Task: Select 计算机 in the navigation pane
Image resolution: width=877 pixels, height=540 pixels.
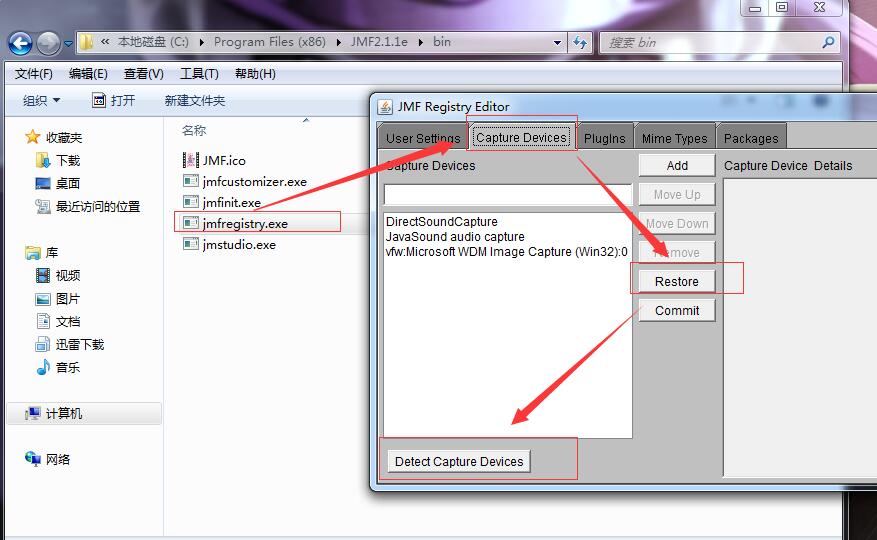Action: (x=84, y=414)
